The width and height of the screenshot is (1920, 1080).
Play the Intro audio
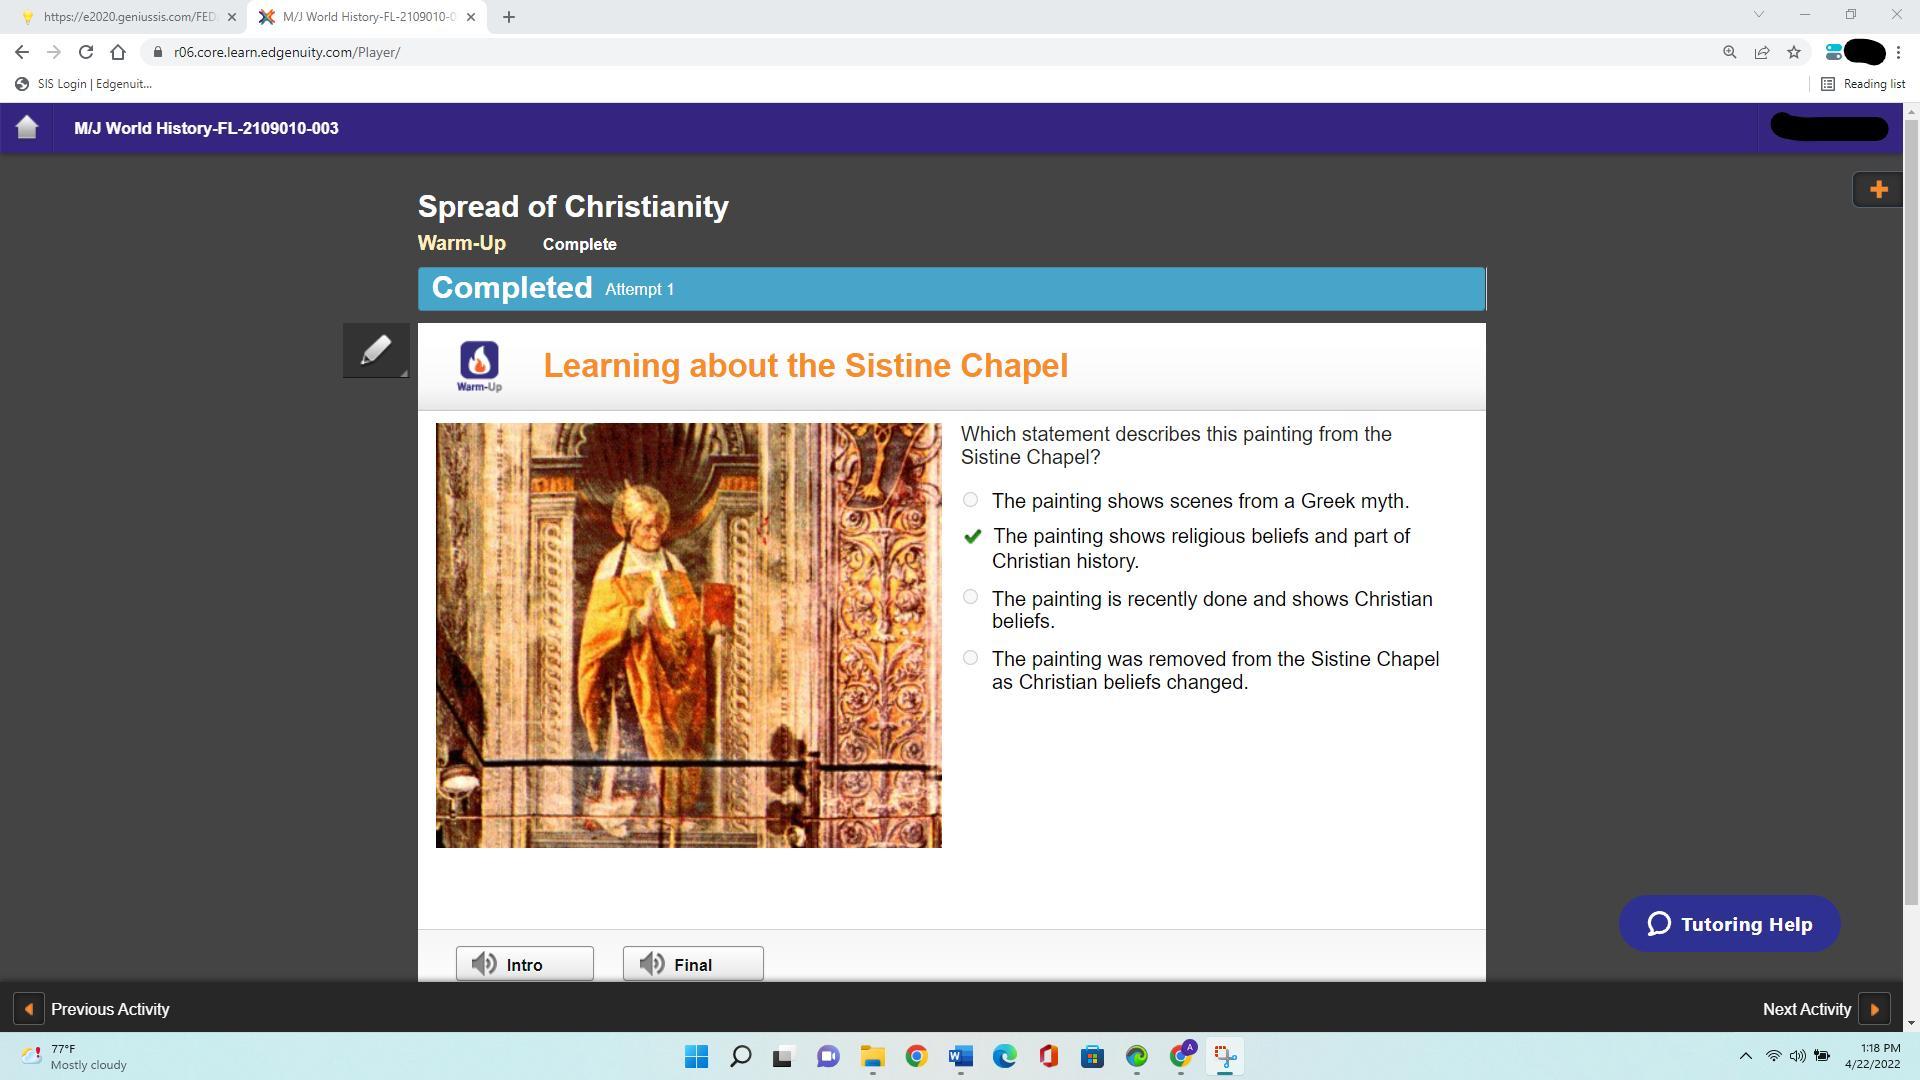pos(525,964)
